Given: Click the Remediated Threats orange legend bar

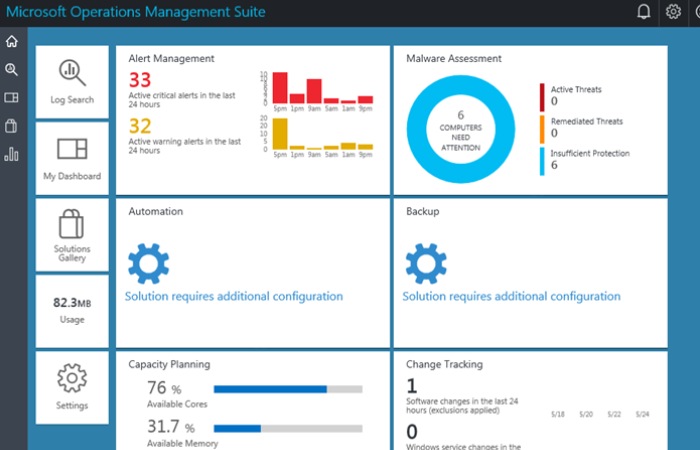Looking at the screenshot, I should tap(542, 129).
